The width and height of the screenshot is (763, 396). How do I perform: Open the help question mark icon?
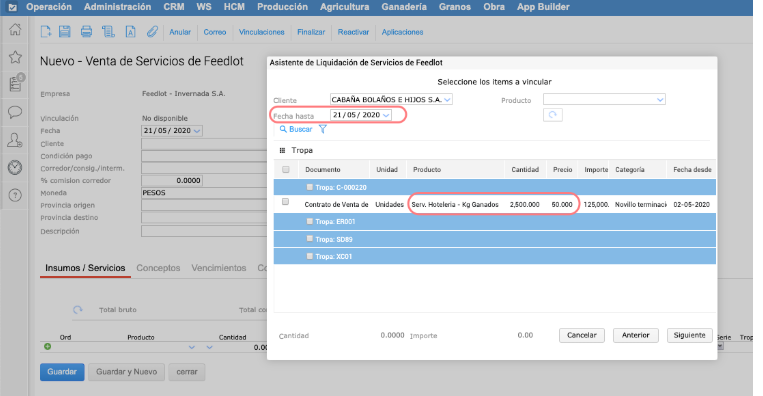15,195
